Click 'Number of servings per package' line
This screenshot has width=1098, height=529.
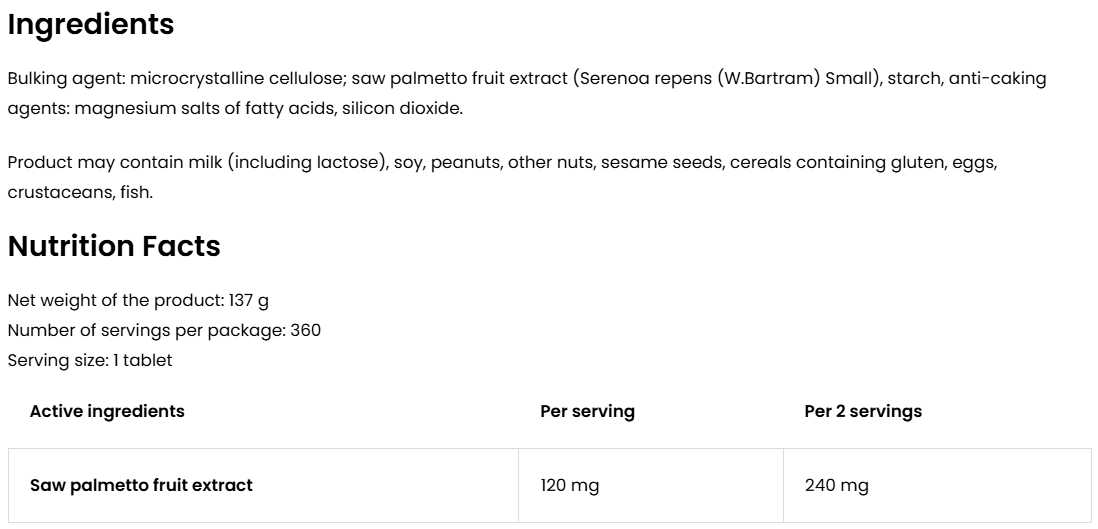point(164,330)
